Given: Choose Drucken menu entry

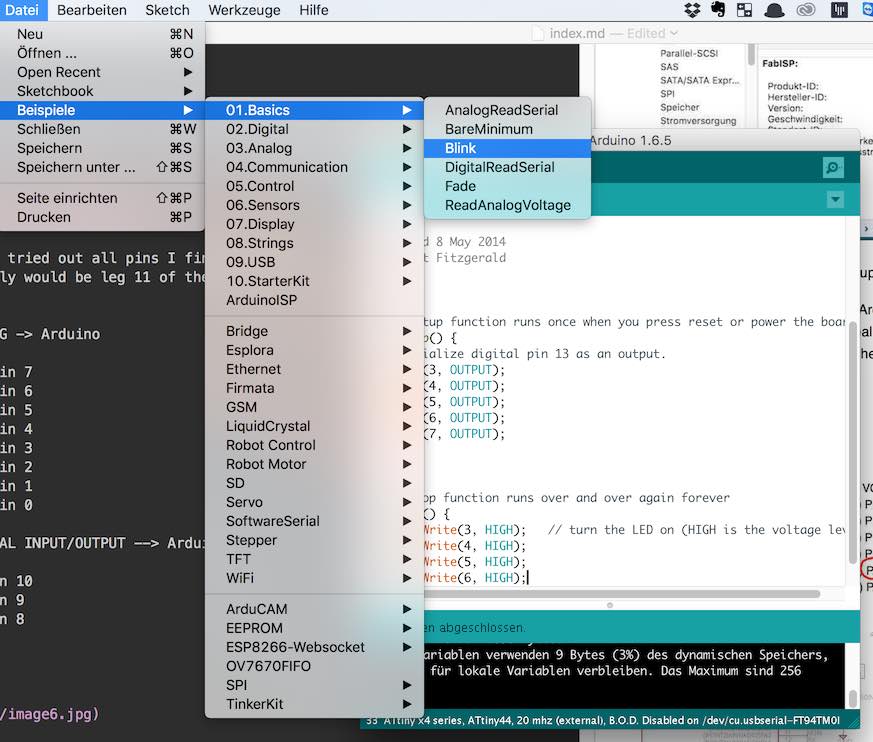Looking at the screenshot, I should pos(102,217).
